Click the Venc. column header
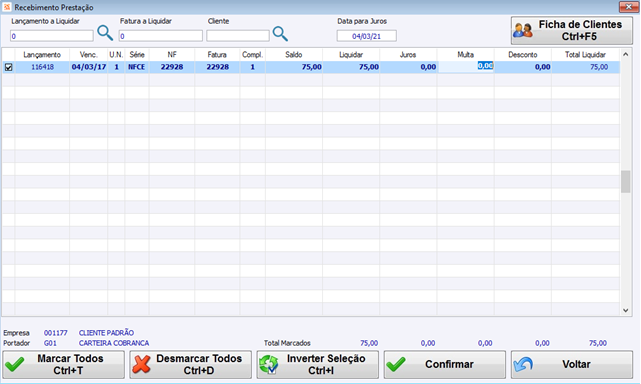This screenshot has width=641, height=384. click(89, 55)
